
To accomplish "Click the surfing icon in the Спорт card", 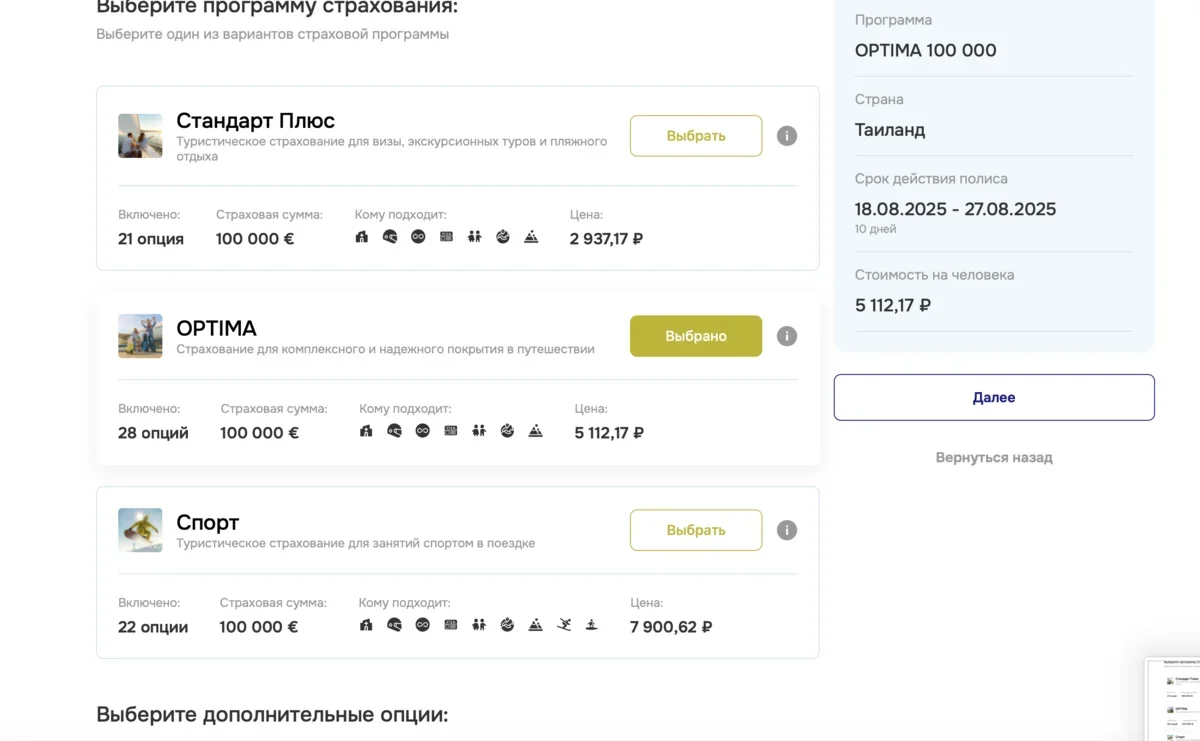I will click(x=592, y=625).
